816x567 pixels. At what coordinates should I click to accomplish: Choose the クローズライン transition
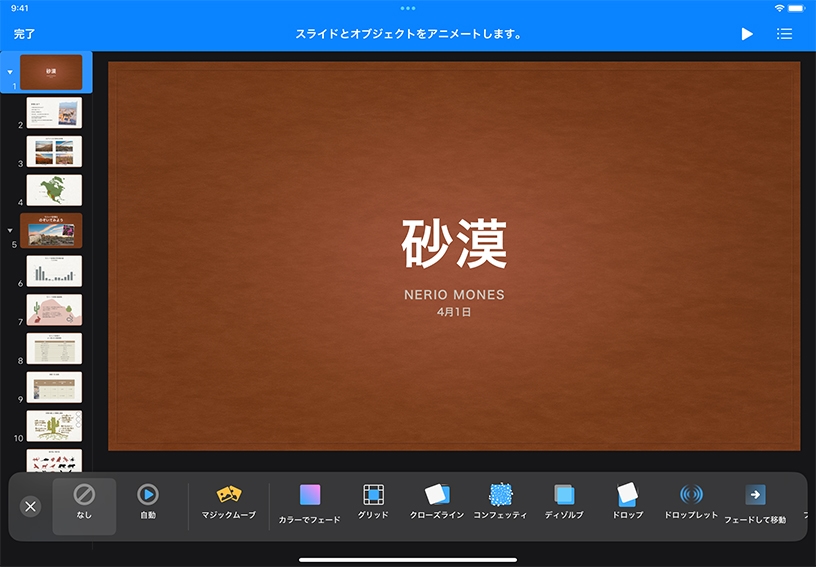437,504
